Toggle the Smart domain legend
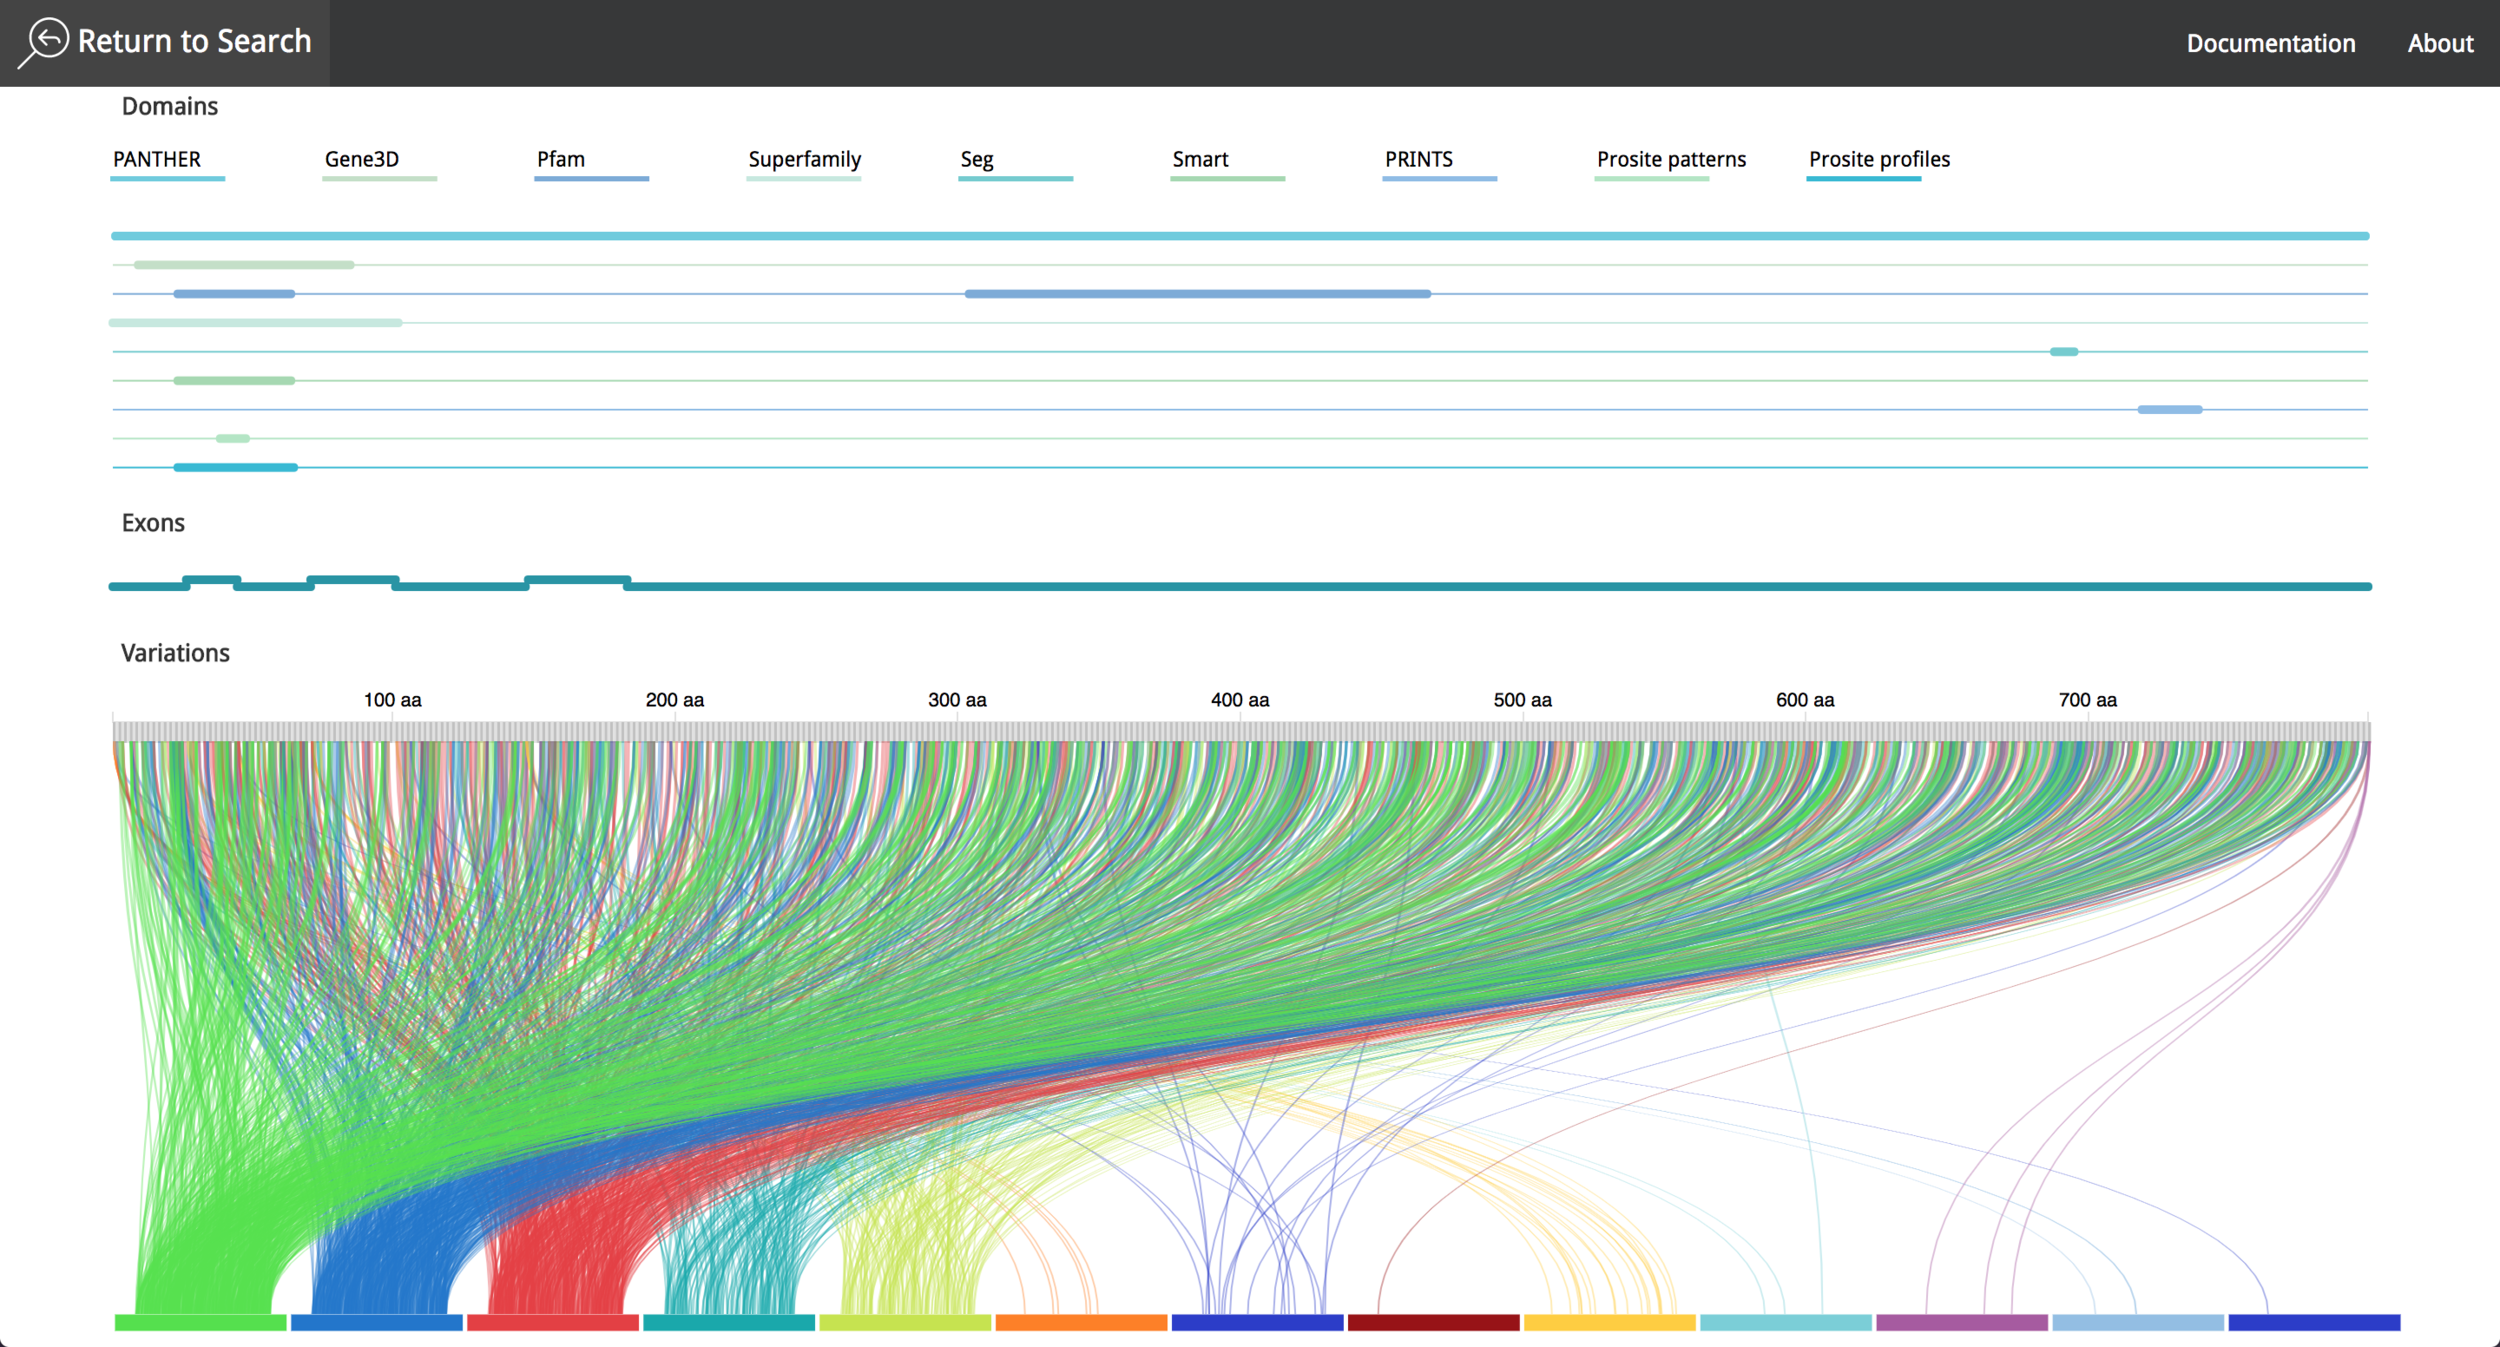Image resolution: width=2500 pixels, height=1347 pixels. pos(1227,163)
